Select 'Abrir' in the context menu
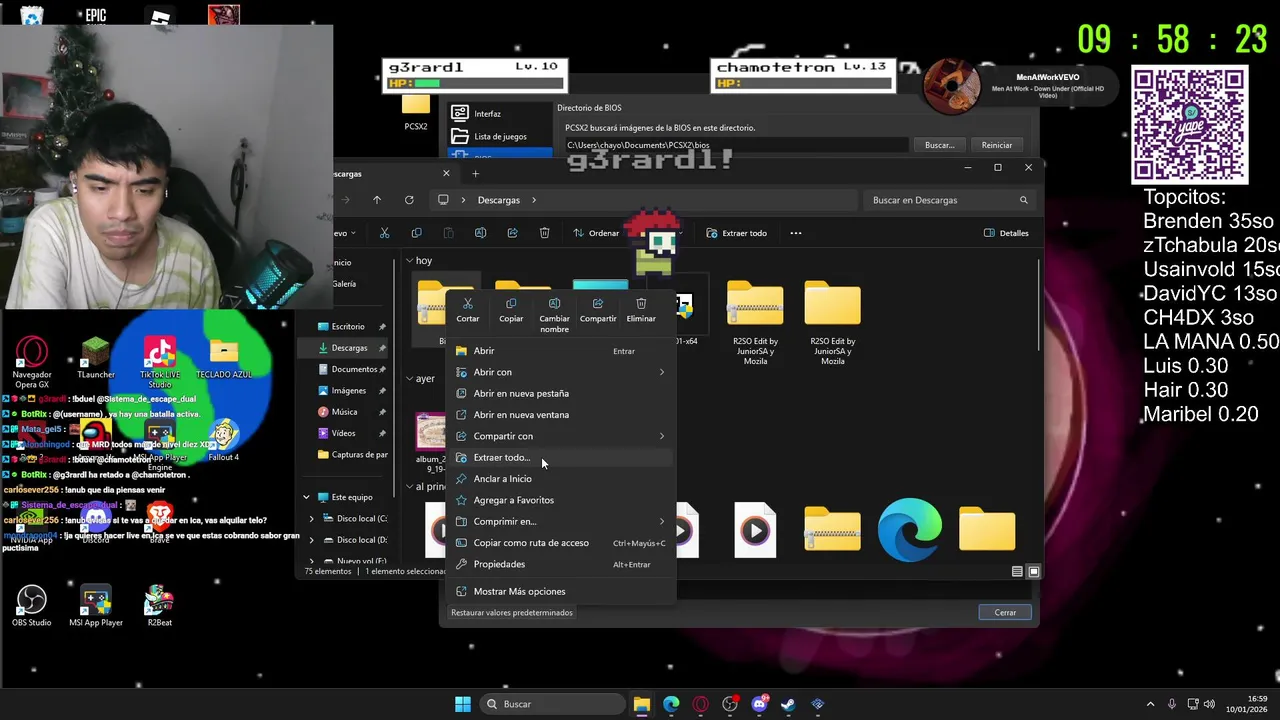This screenshot has height=720, width=1280. [x=560, y=351]
